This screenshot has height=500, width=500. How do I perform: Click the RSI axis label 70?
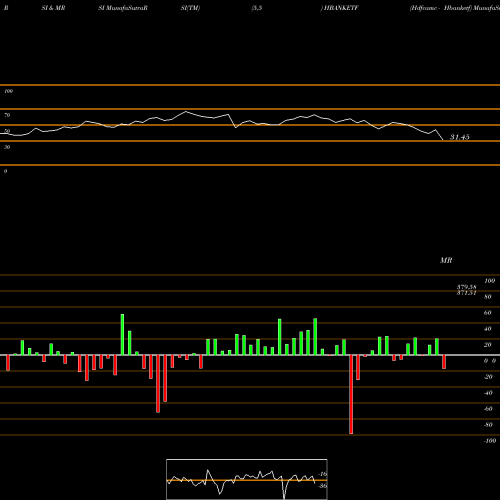coord(7,115)
